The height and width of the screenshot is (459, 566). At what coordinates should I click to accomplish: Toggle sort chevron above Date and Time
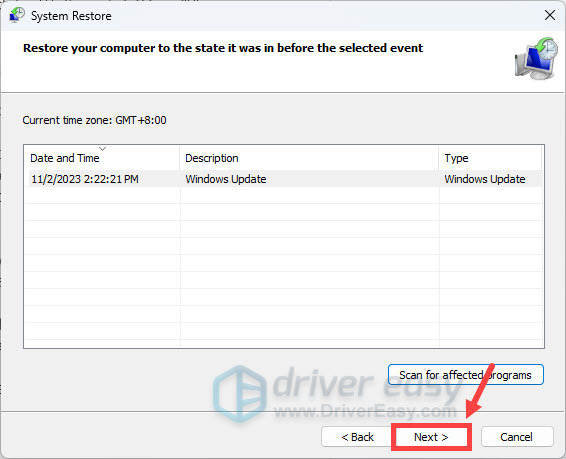click(103, 148)
